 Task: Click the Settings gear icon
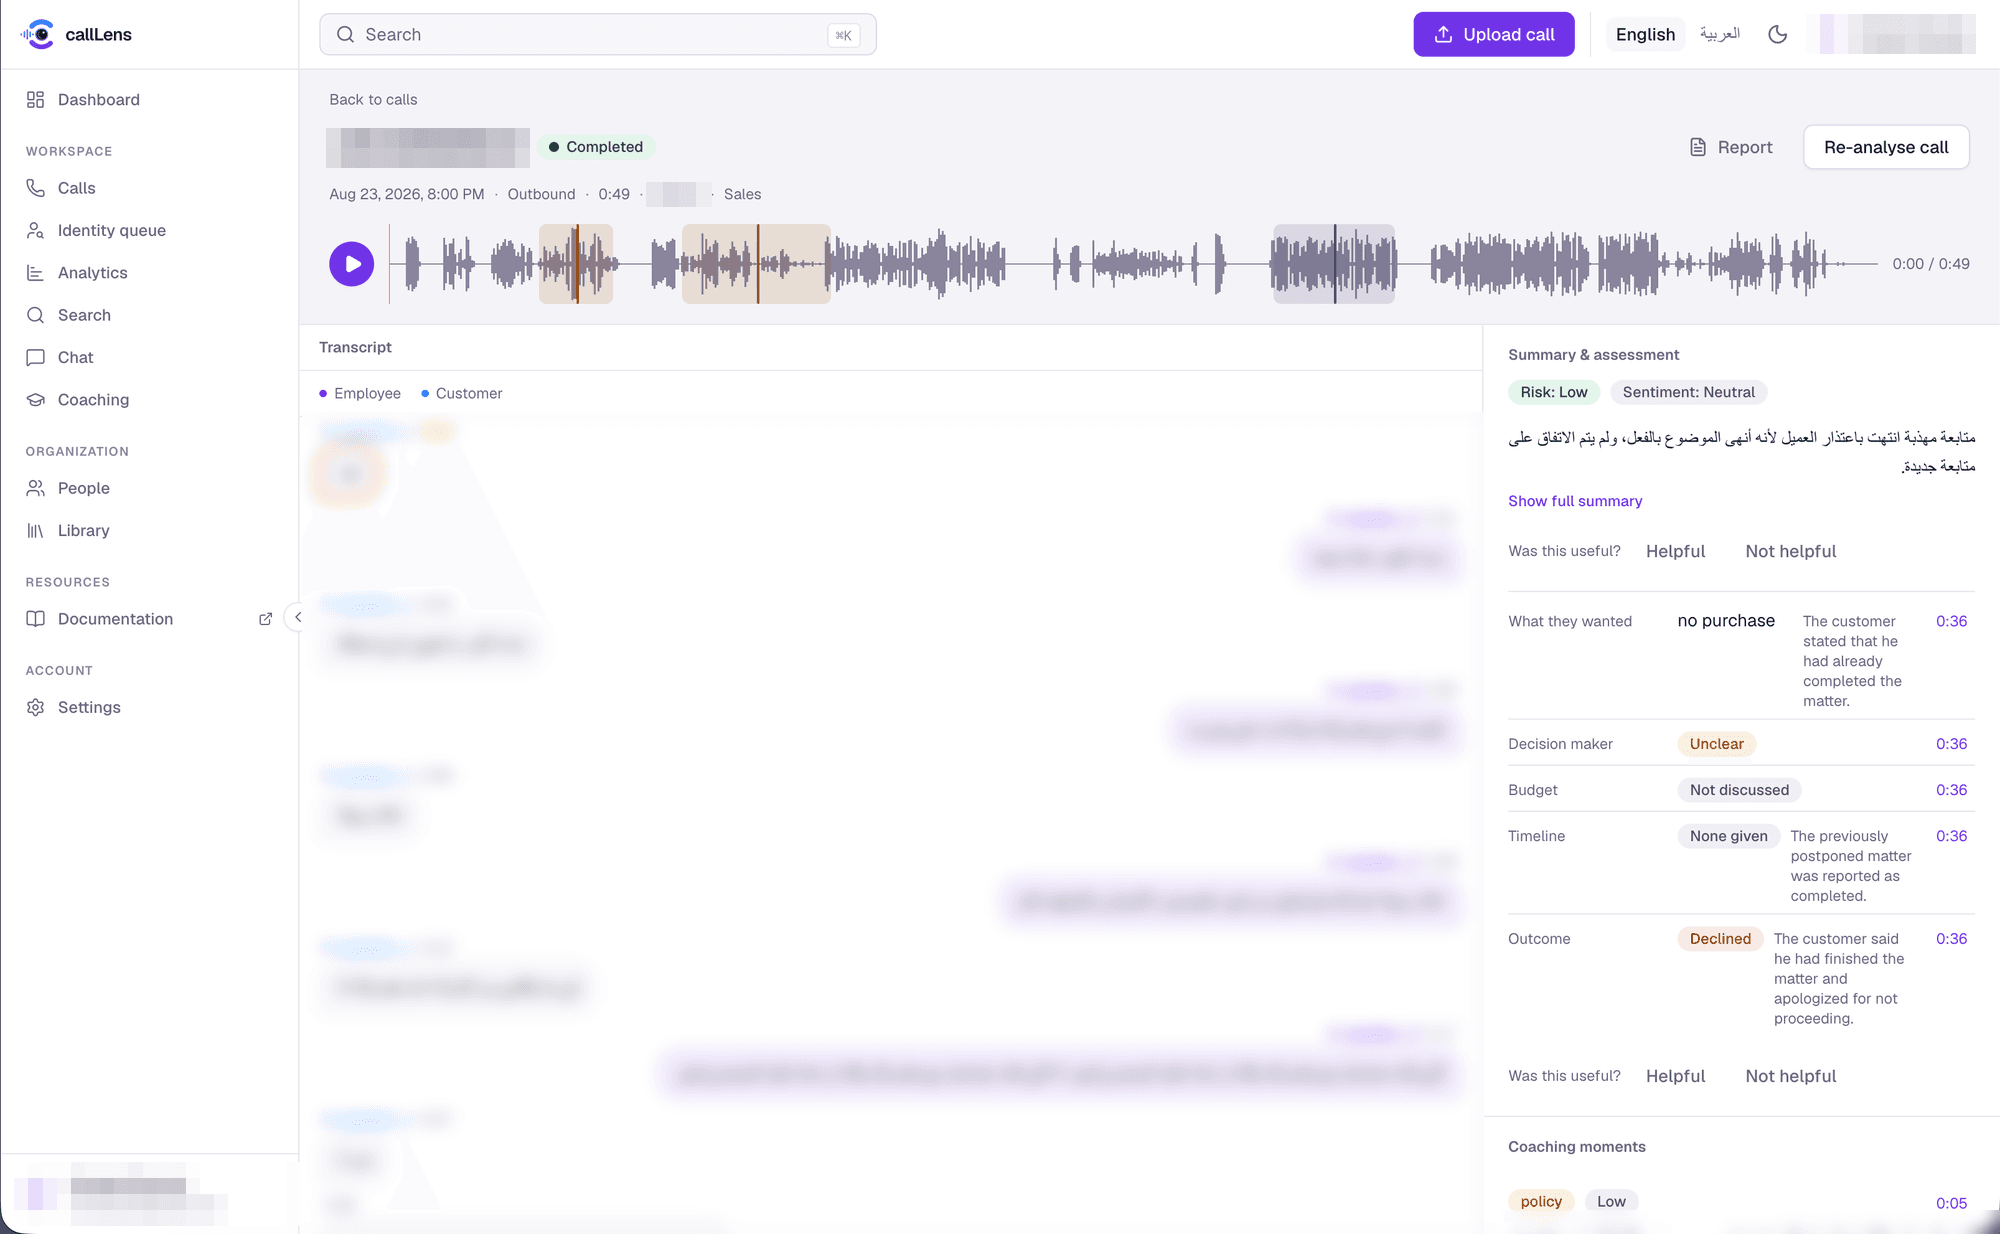(36, 708)
